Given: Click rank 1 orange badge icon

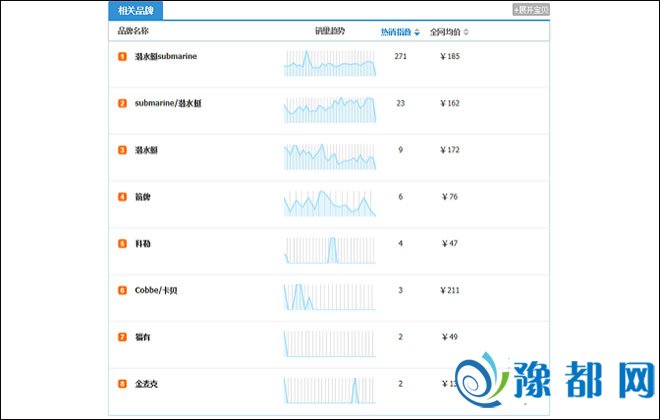Looking at the screenshot, I should [122, 57].
